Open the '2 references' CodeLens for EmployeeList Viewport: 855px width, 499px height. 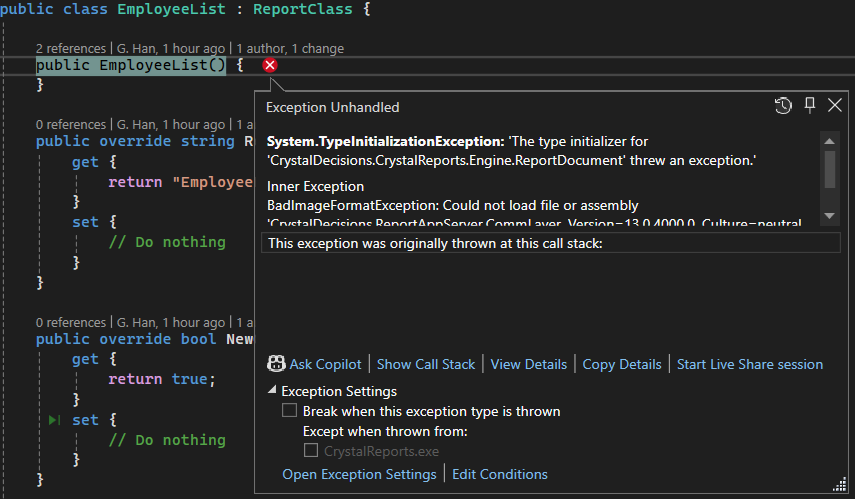pyautogui.click(x=71, y=48)
